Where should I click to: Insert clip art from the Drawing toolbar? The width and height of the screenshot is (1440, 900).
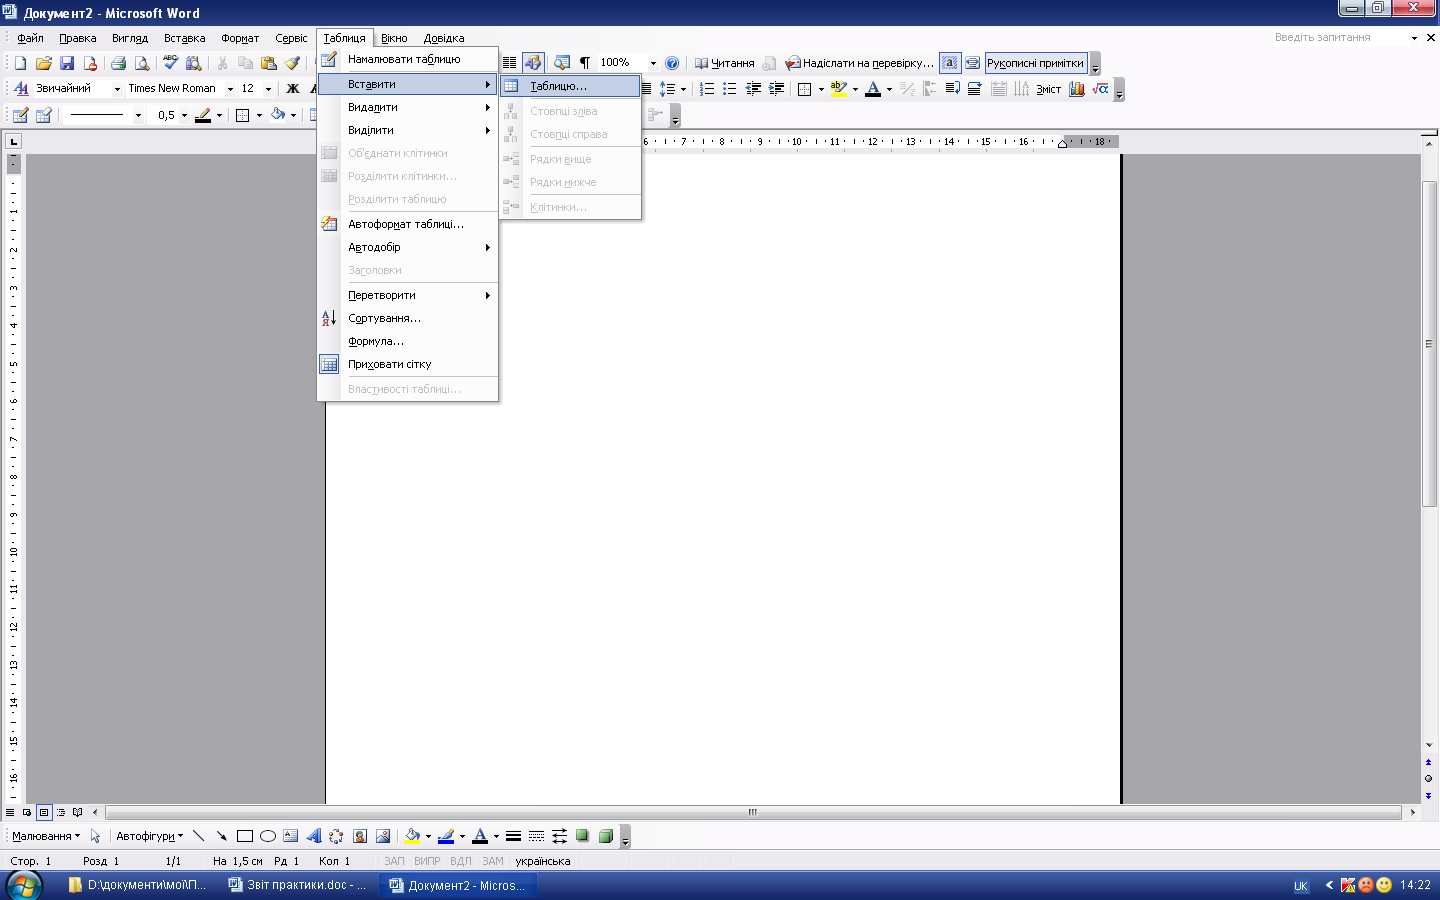[359, 836]
